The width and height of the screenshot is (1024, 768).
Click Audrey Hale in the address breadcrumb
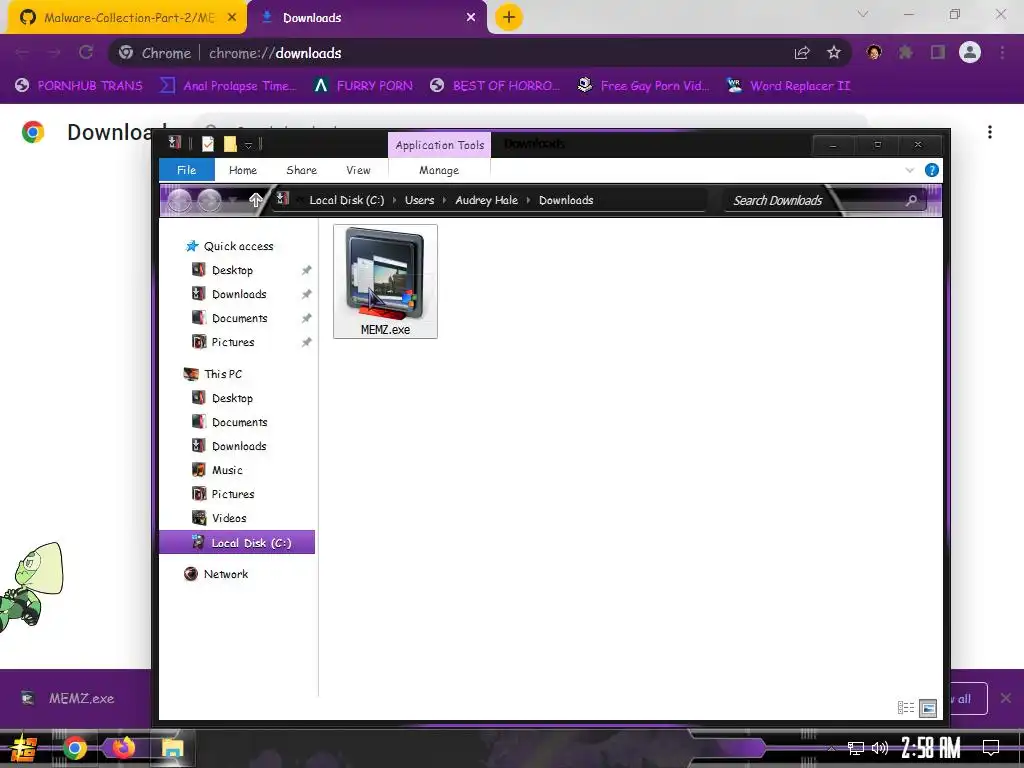pyautogui.click(x=487, y=200)
